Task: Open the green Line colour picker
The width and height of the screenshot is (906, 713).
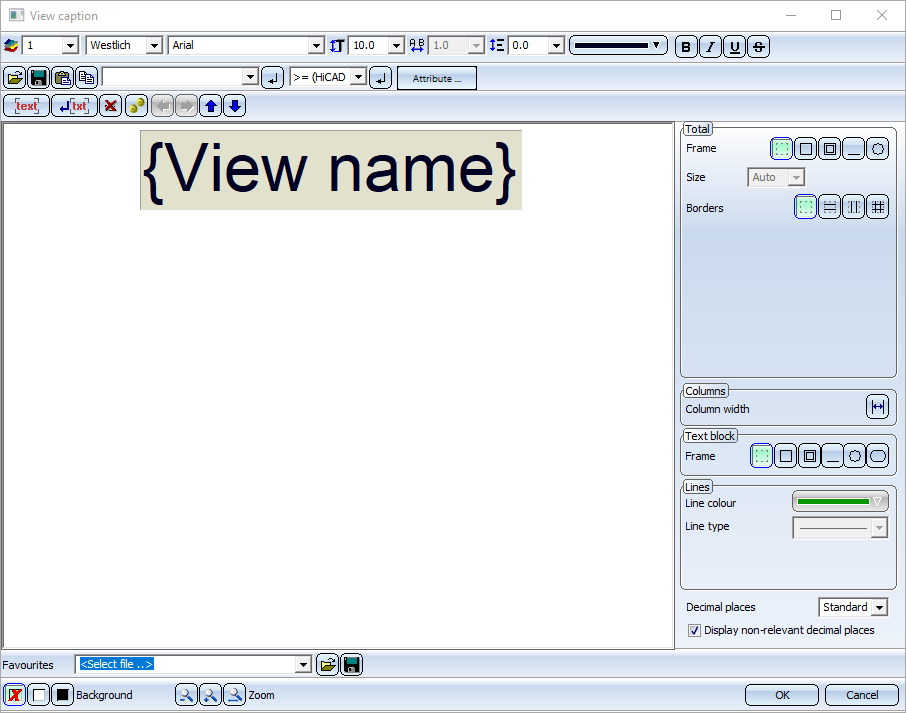Action: 840,502
